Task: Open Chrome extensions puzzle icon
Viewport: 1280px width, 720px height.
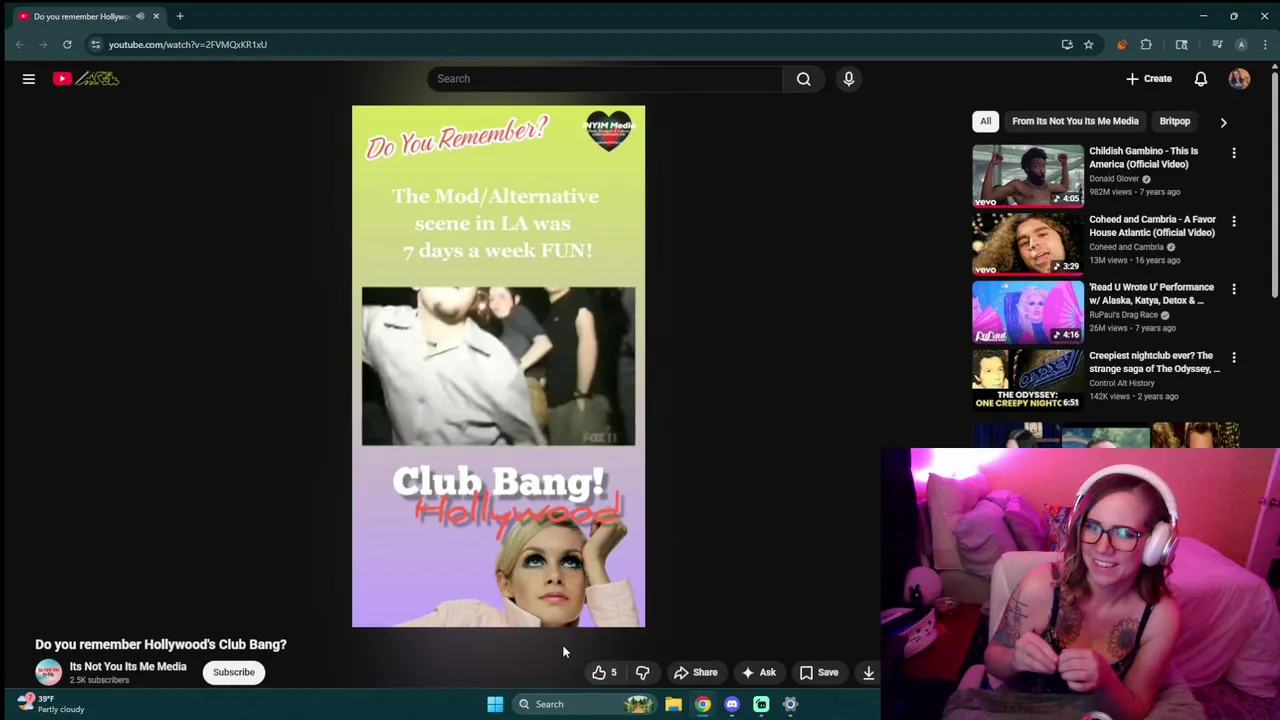Action: [1146, 44]
